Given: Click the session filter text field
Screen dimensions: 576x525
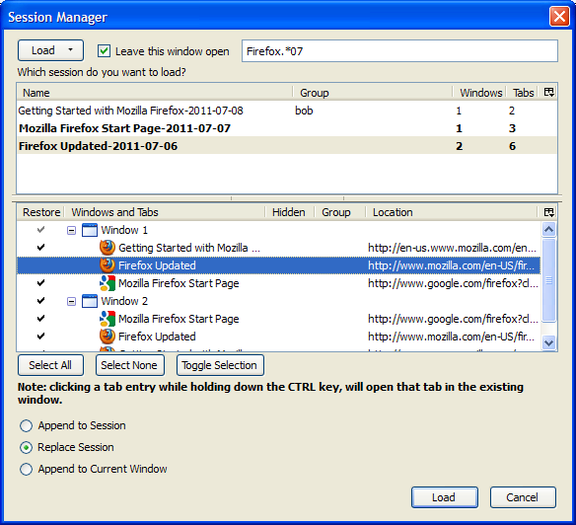Looking at the screenshot, I should pos(400,51).
